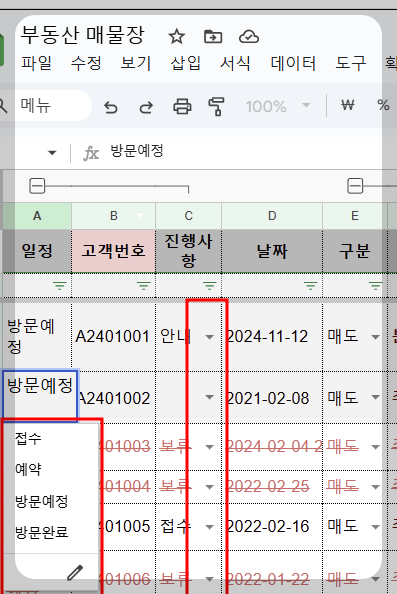Open the 보기 menu

point(136,63)
